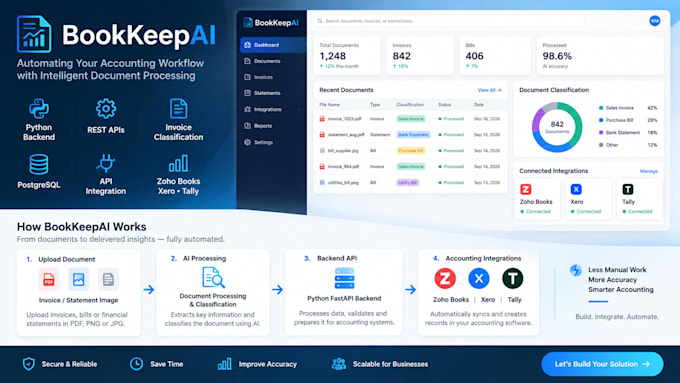Click the Let's Build Your Solution button
680x383 pixels.
click(x=602, y=364)
